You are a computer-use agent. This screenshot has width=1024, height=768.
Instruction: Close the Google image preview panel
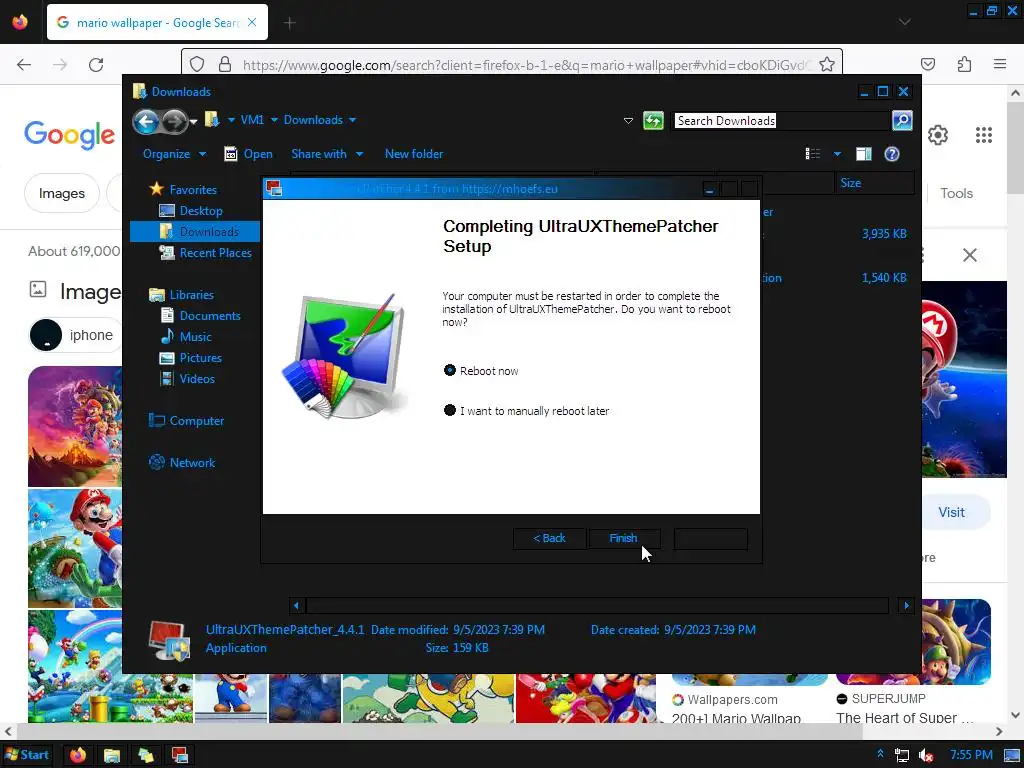970,255
